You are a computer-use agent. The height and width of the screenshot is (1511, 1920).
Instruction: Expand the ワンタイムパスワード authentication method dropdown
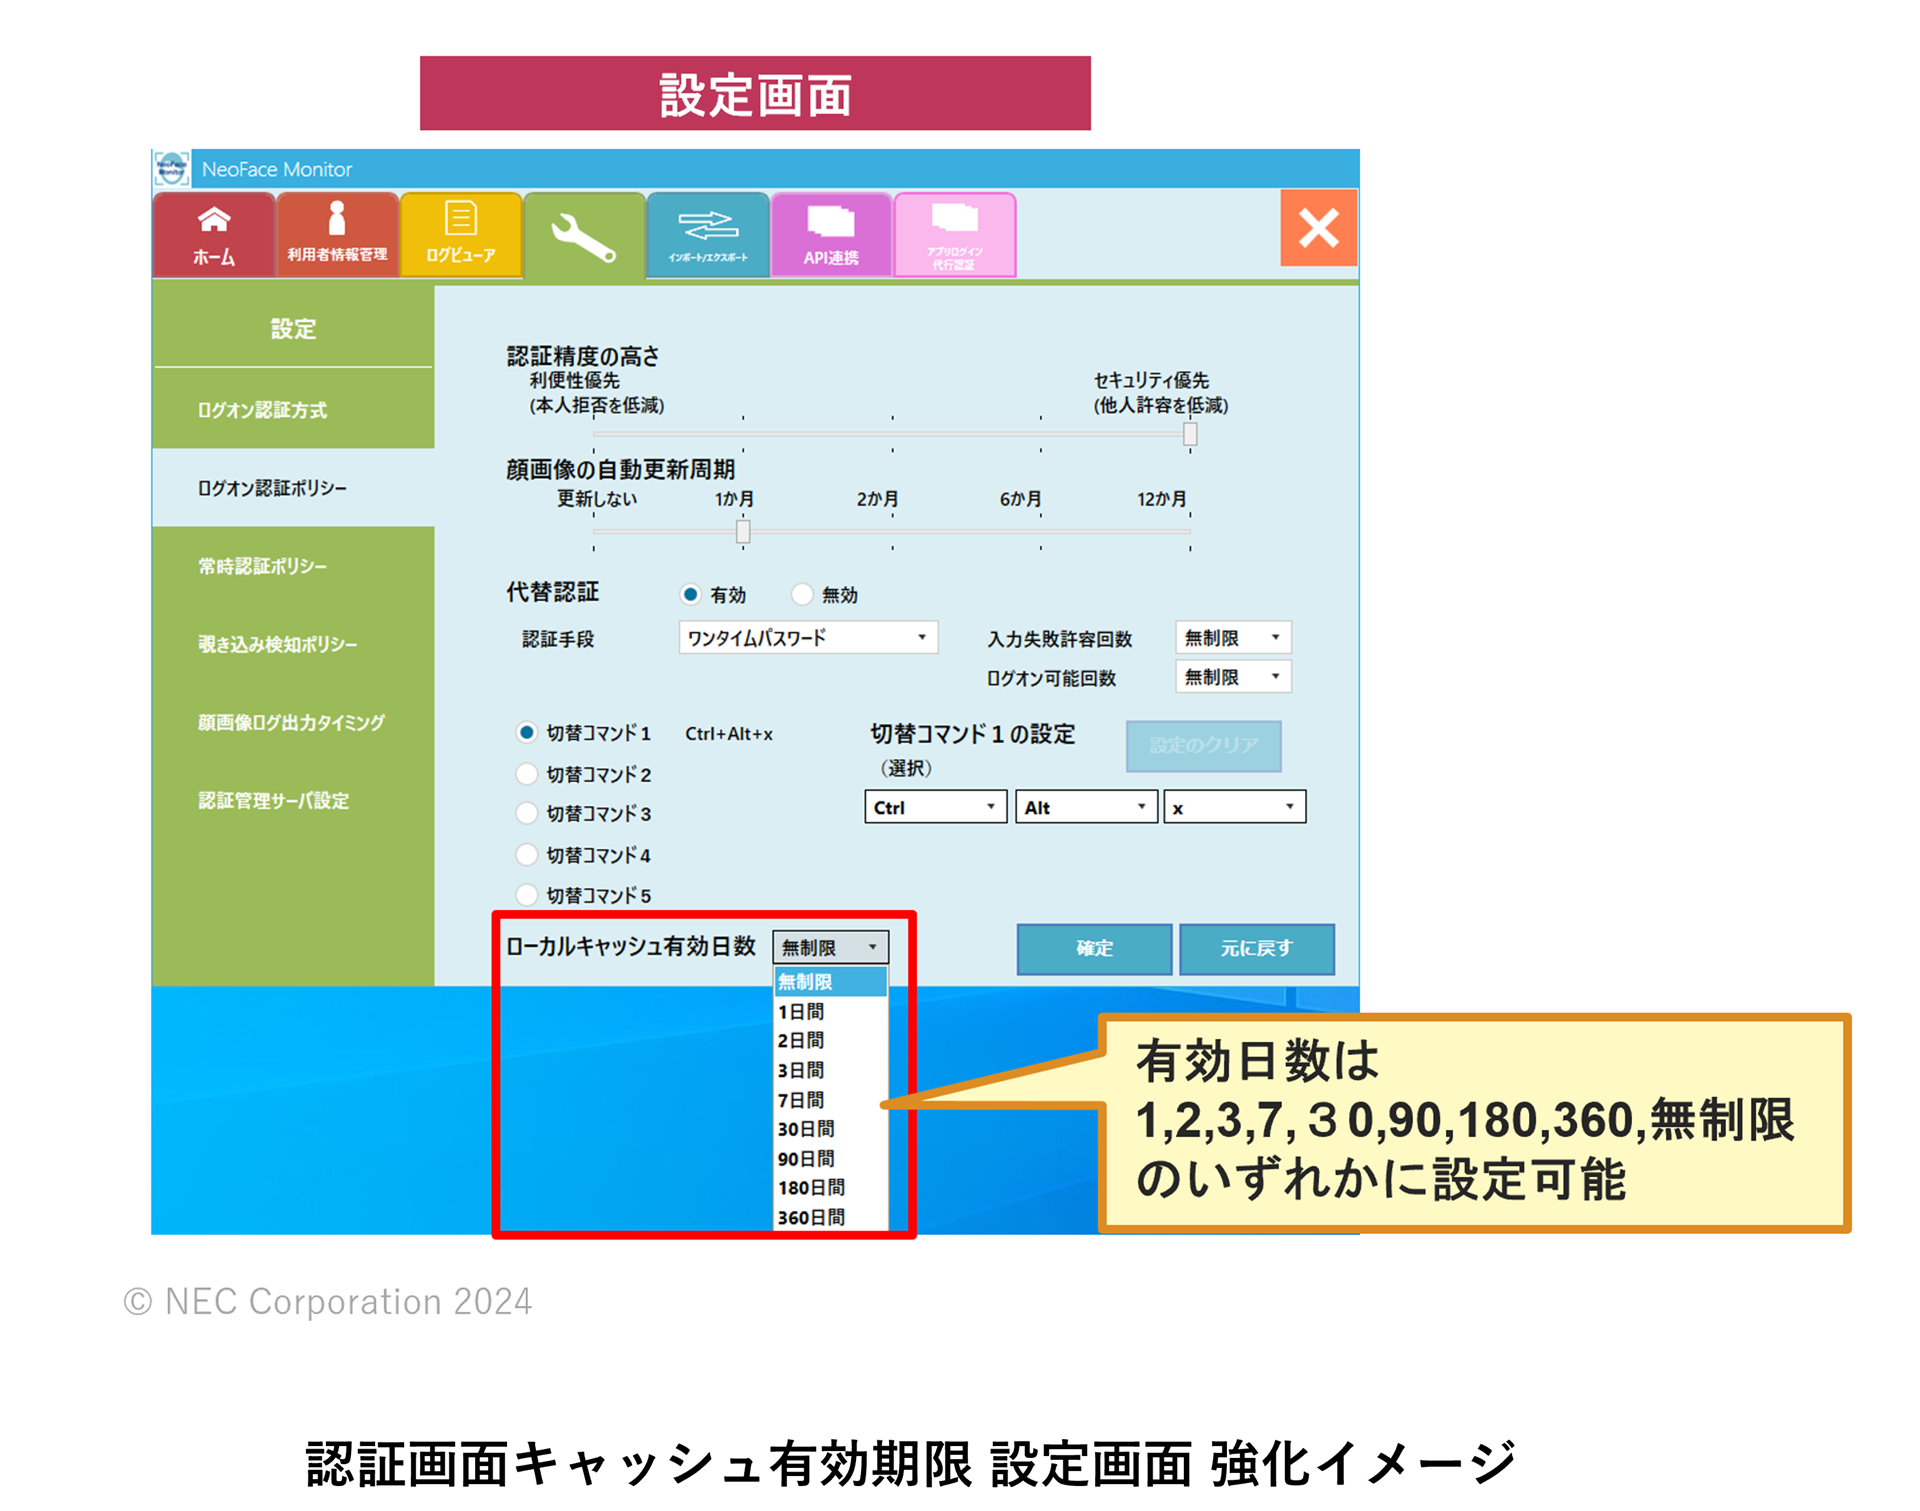pos(807,638)
